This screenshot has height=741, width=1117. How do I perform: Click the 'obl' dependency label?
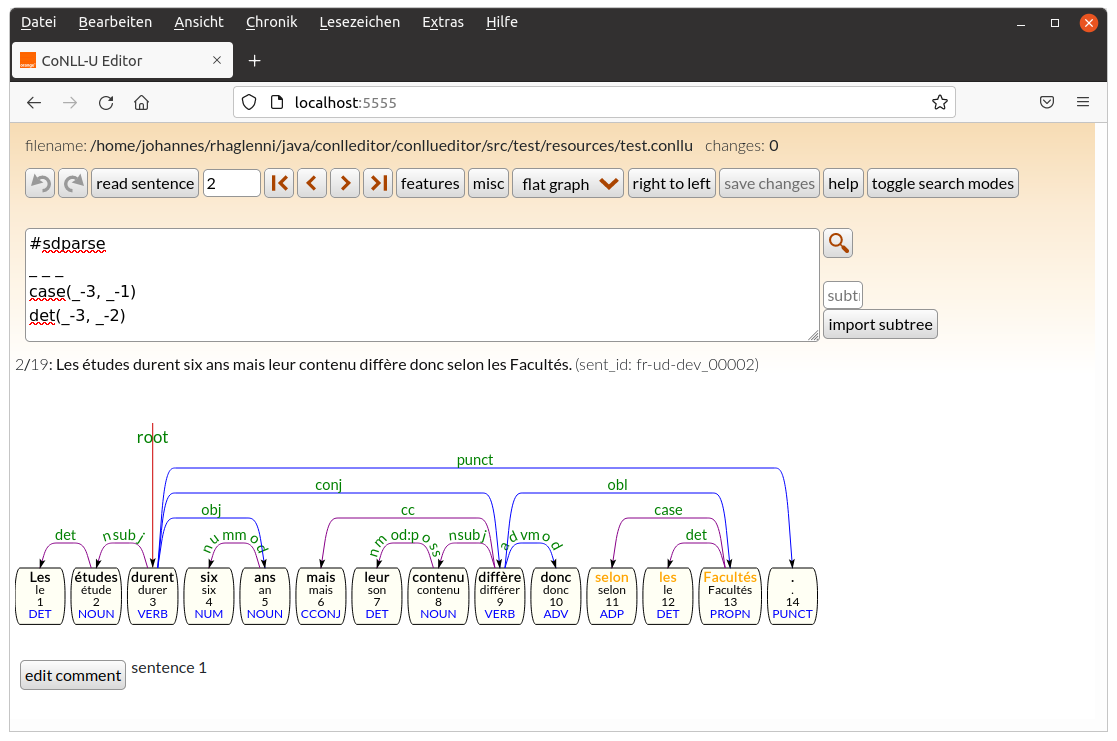(x=617, y=485)
